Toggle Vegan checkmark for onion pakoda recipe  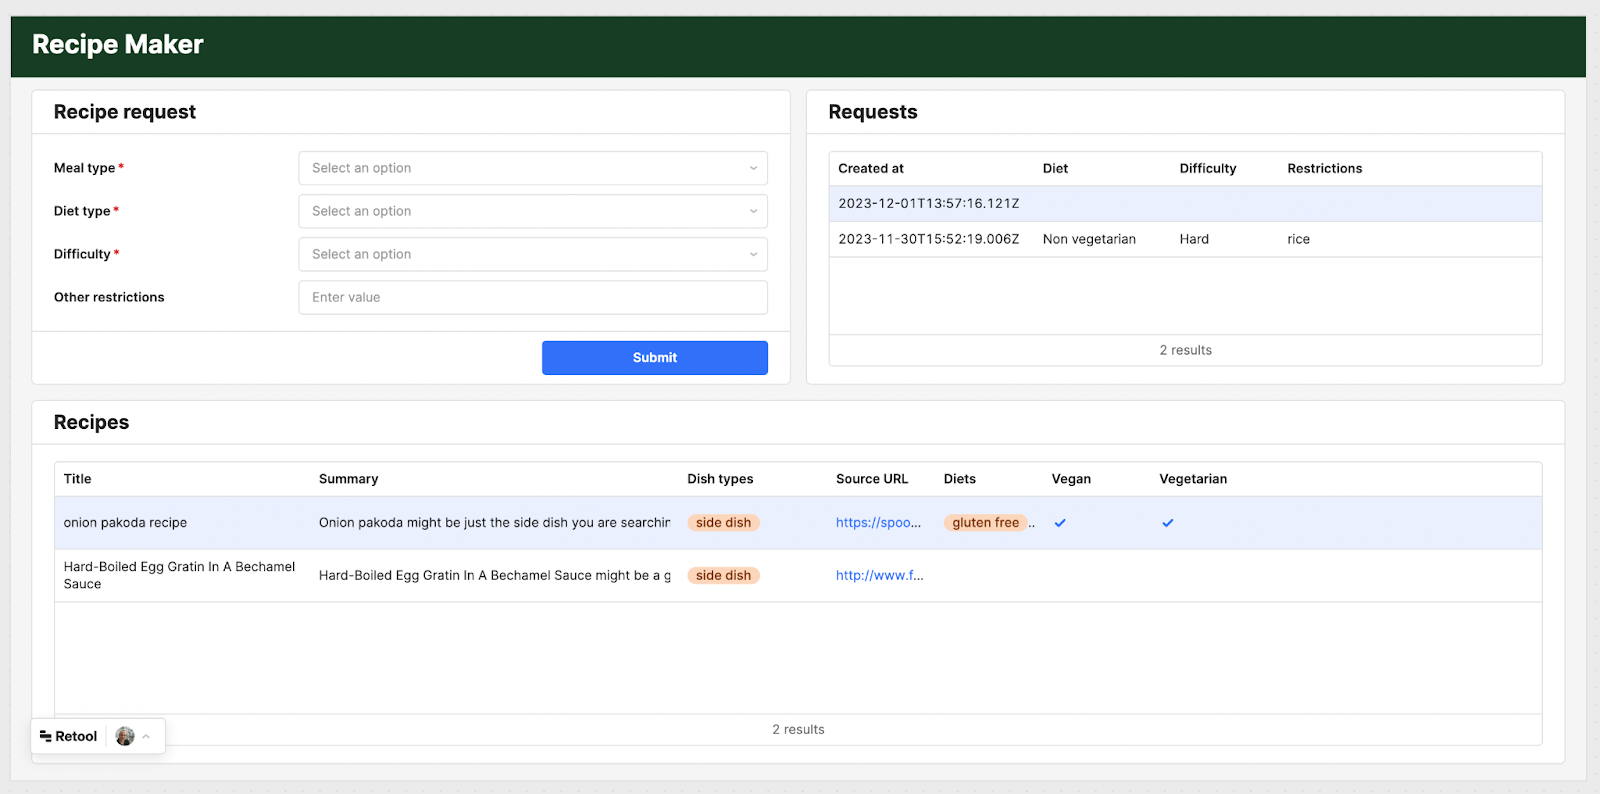coord(1060,523)
